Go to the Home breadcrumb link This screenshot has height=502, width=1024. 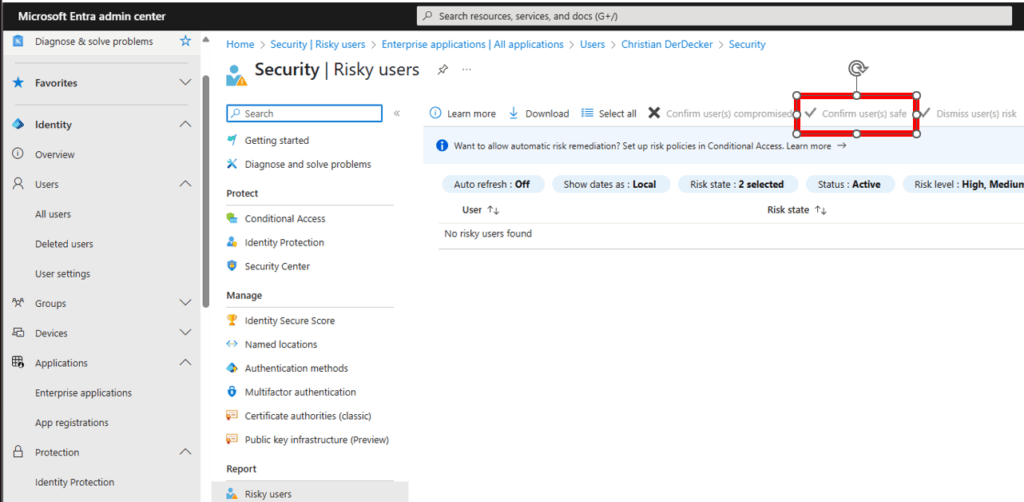coord(240,44)
